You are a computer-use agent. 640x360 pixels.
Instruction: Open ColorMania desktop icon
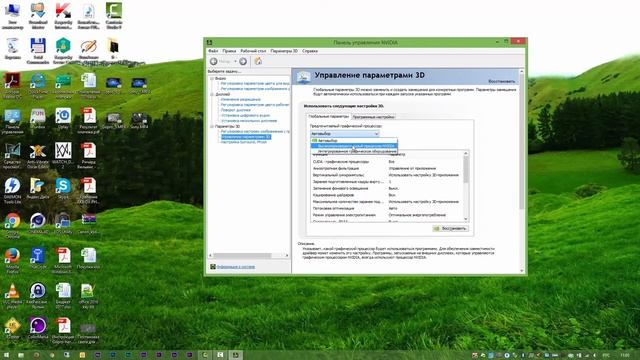(38, 329)
